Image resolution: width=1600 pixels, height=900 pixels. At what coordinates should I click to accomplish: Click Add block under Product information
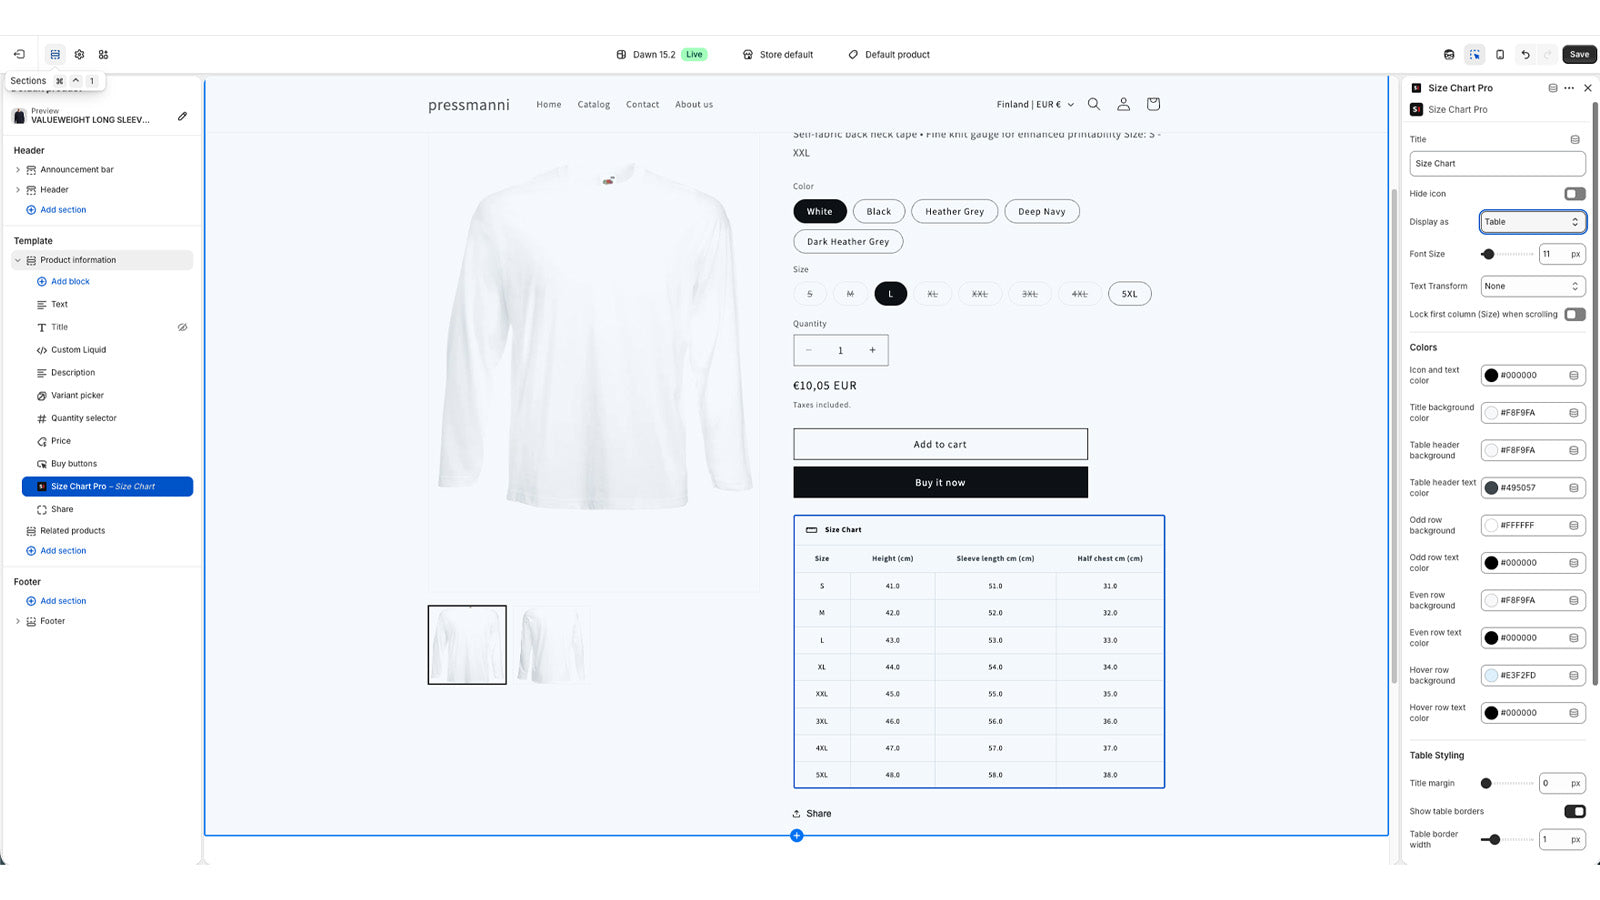pos(67,281)
